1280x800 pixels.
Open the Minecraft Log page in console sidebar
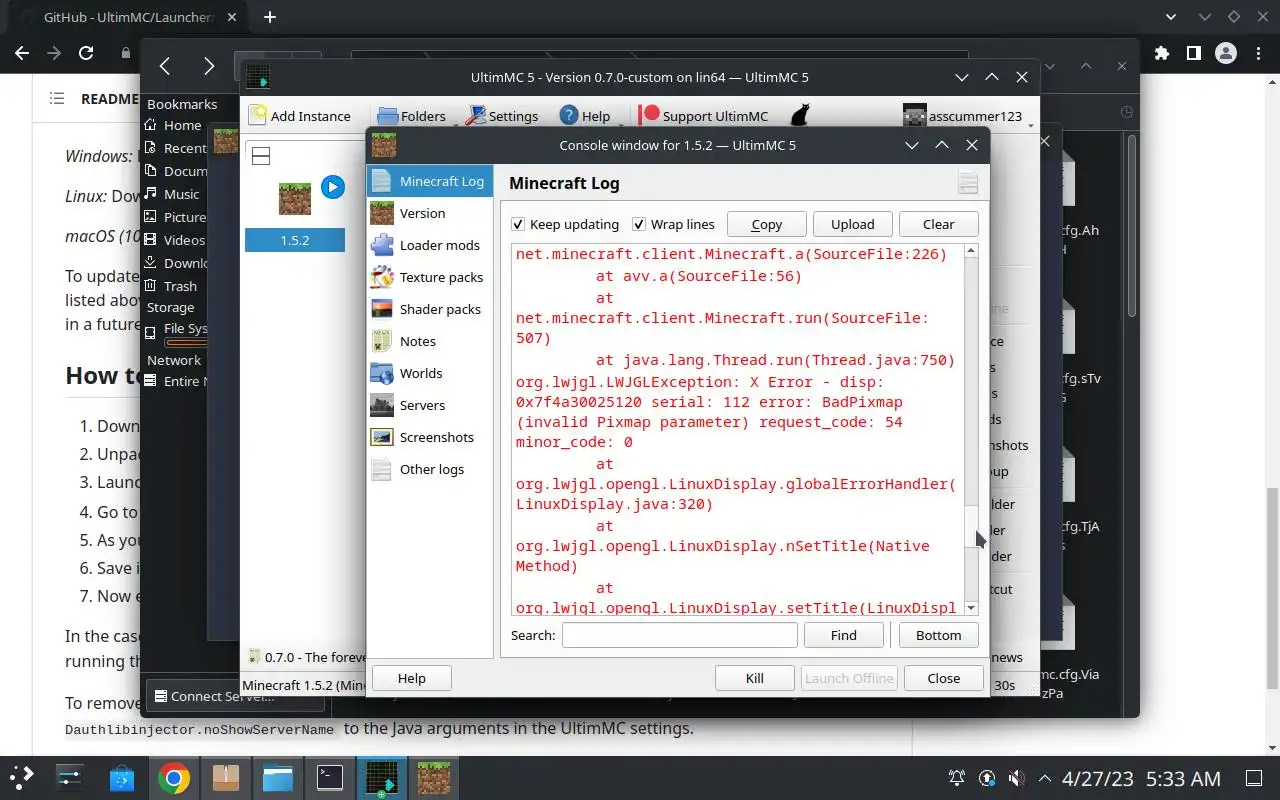coord(430,181)
